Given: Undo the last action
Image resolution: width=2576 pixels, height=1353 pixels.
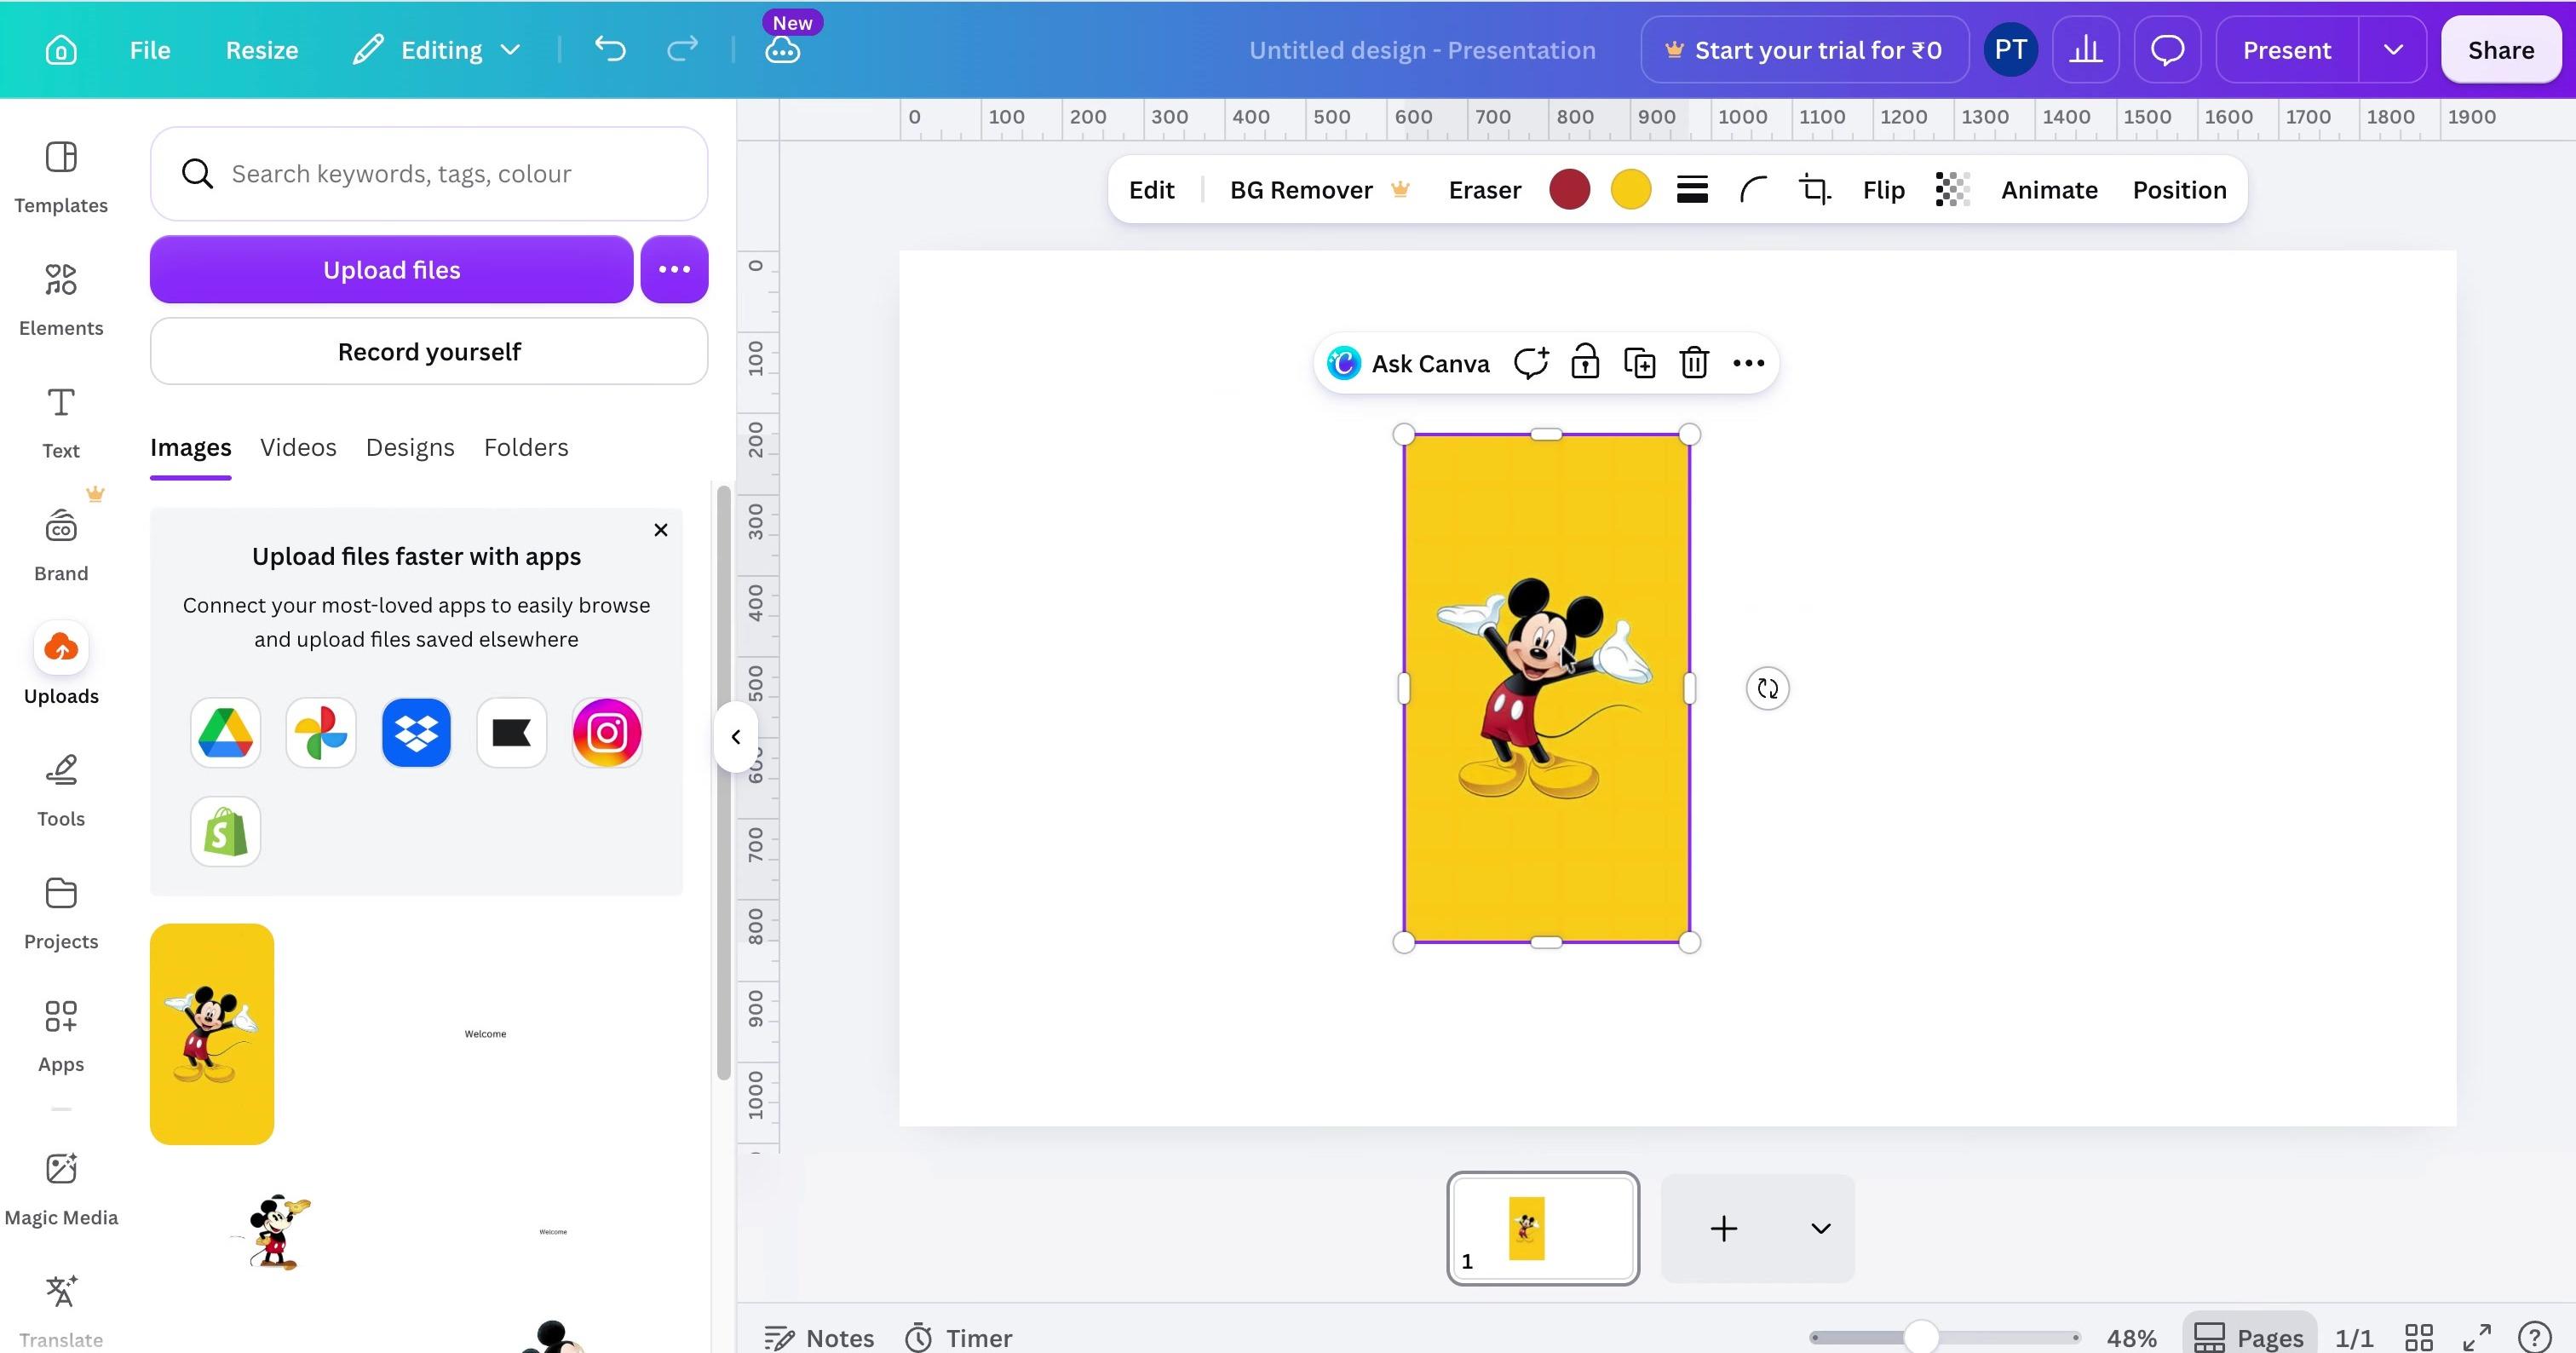Looking at the screenshot, I should pos(610,49).
